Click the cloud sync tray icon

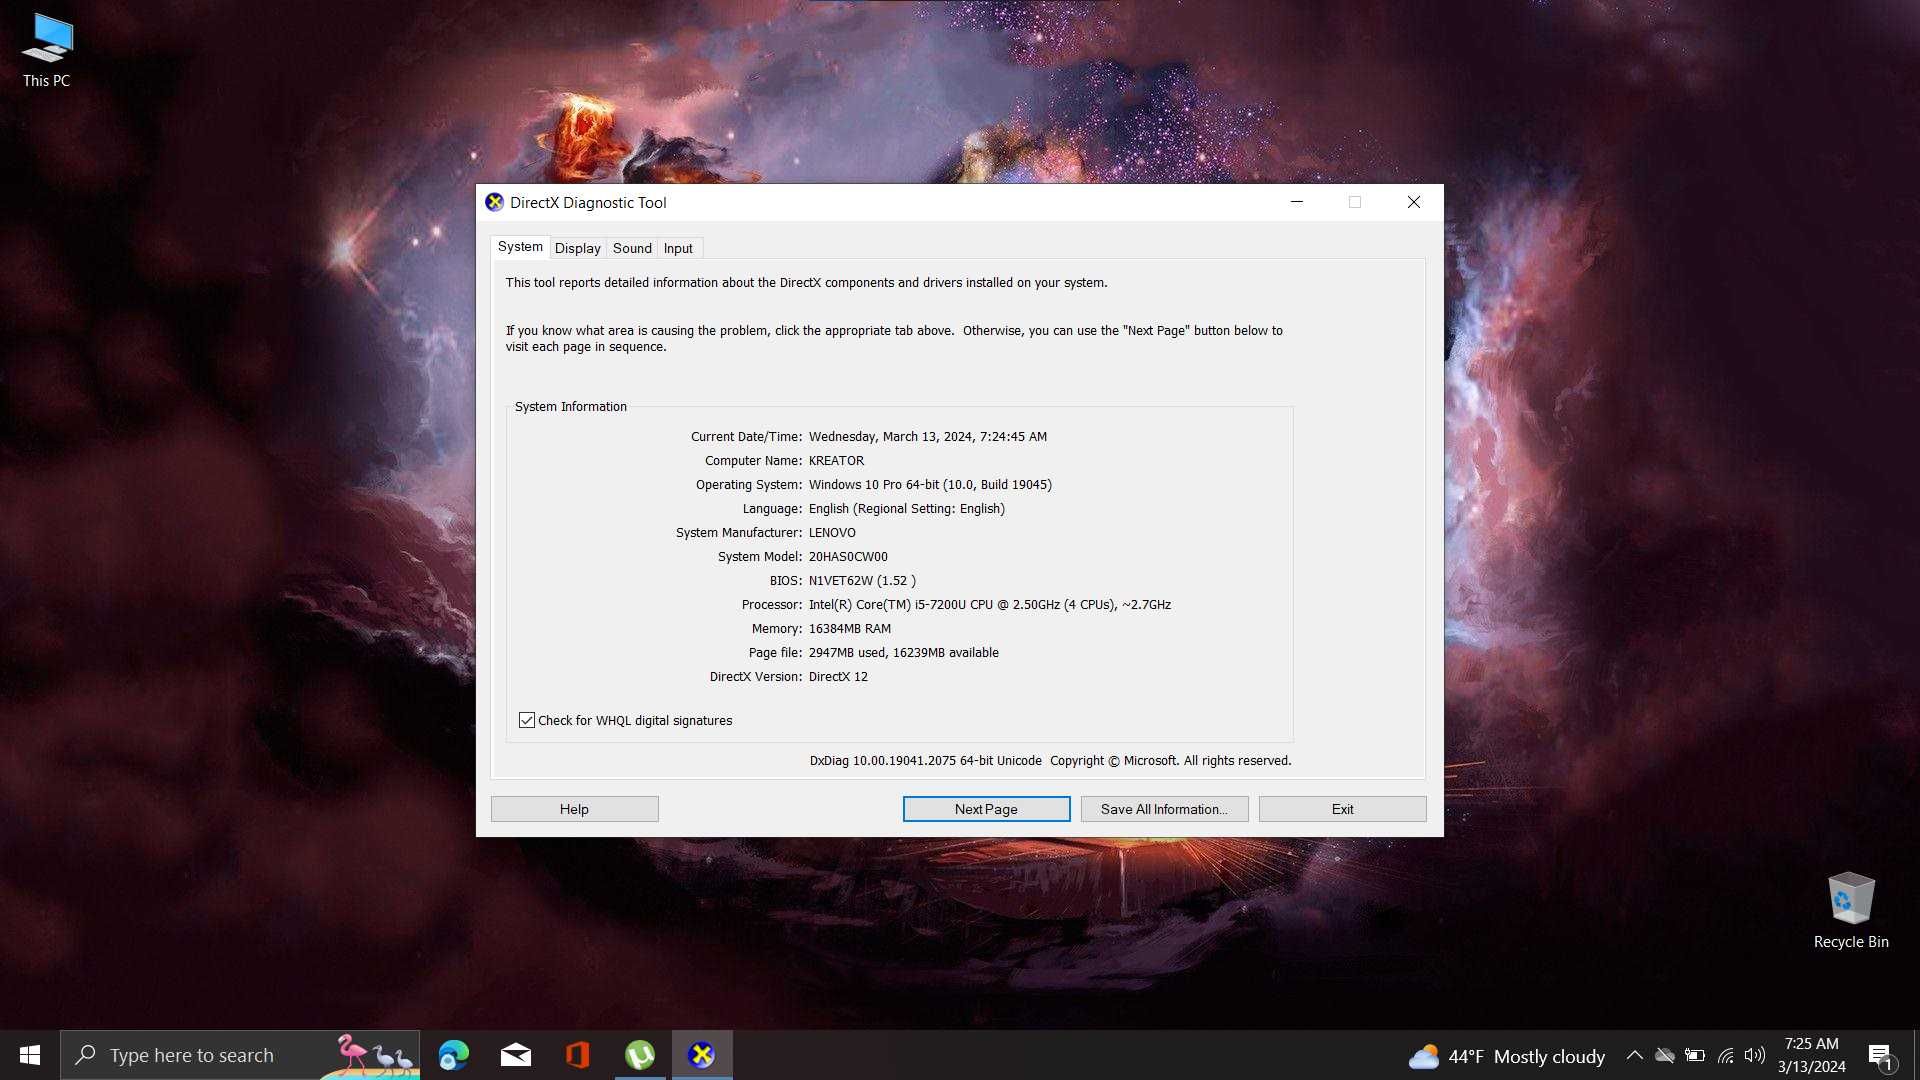click(x=1665, y=1055)
